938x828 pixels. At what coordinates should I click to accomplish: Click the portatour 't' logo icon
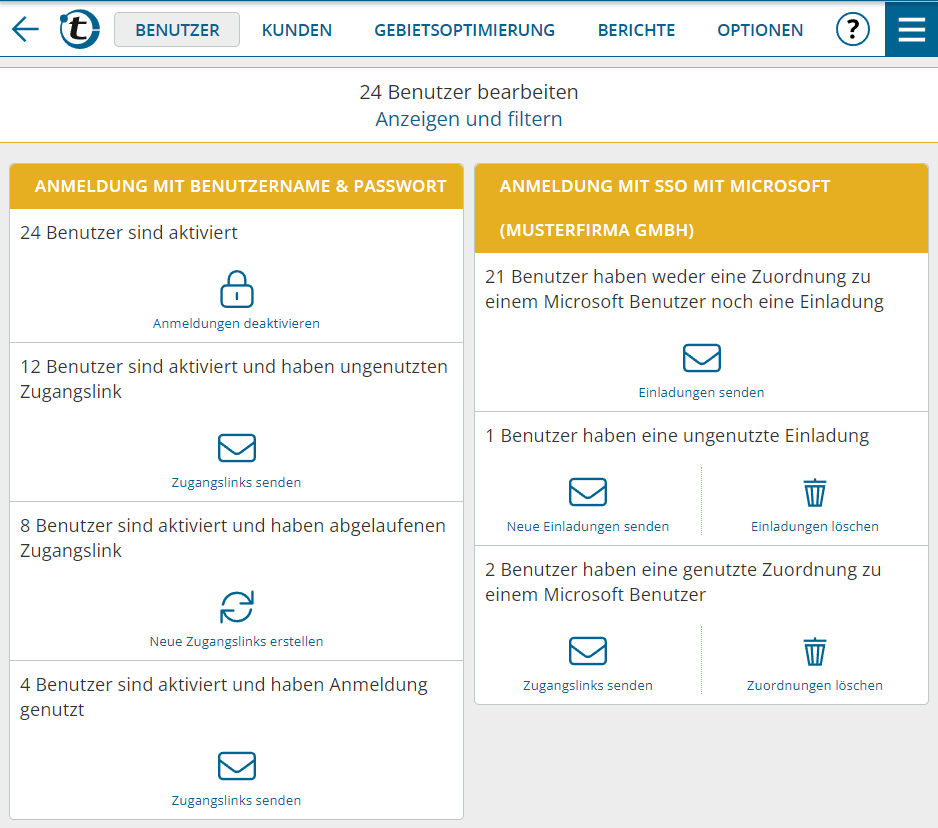tap(79, 29)
